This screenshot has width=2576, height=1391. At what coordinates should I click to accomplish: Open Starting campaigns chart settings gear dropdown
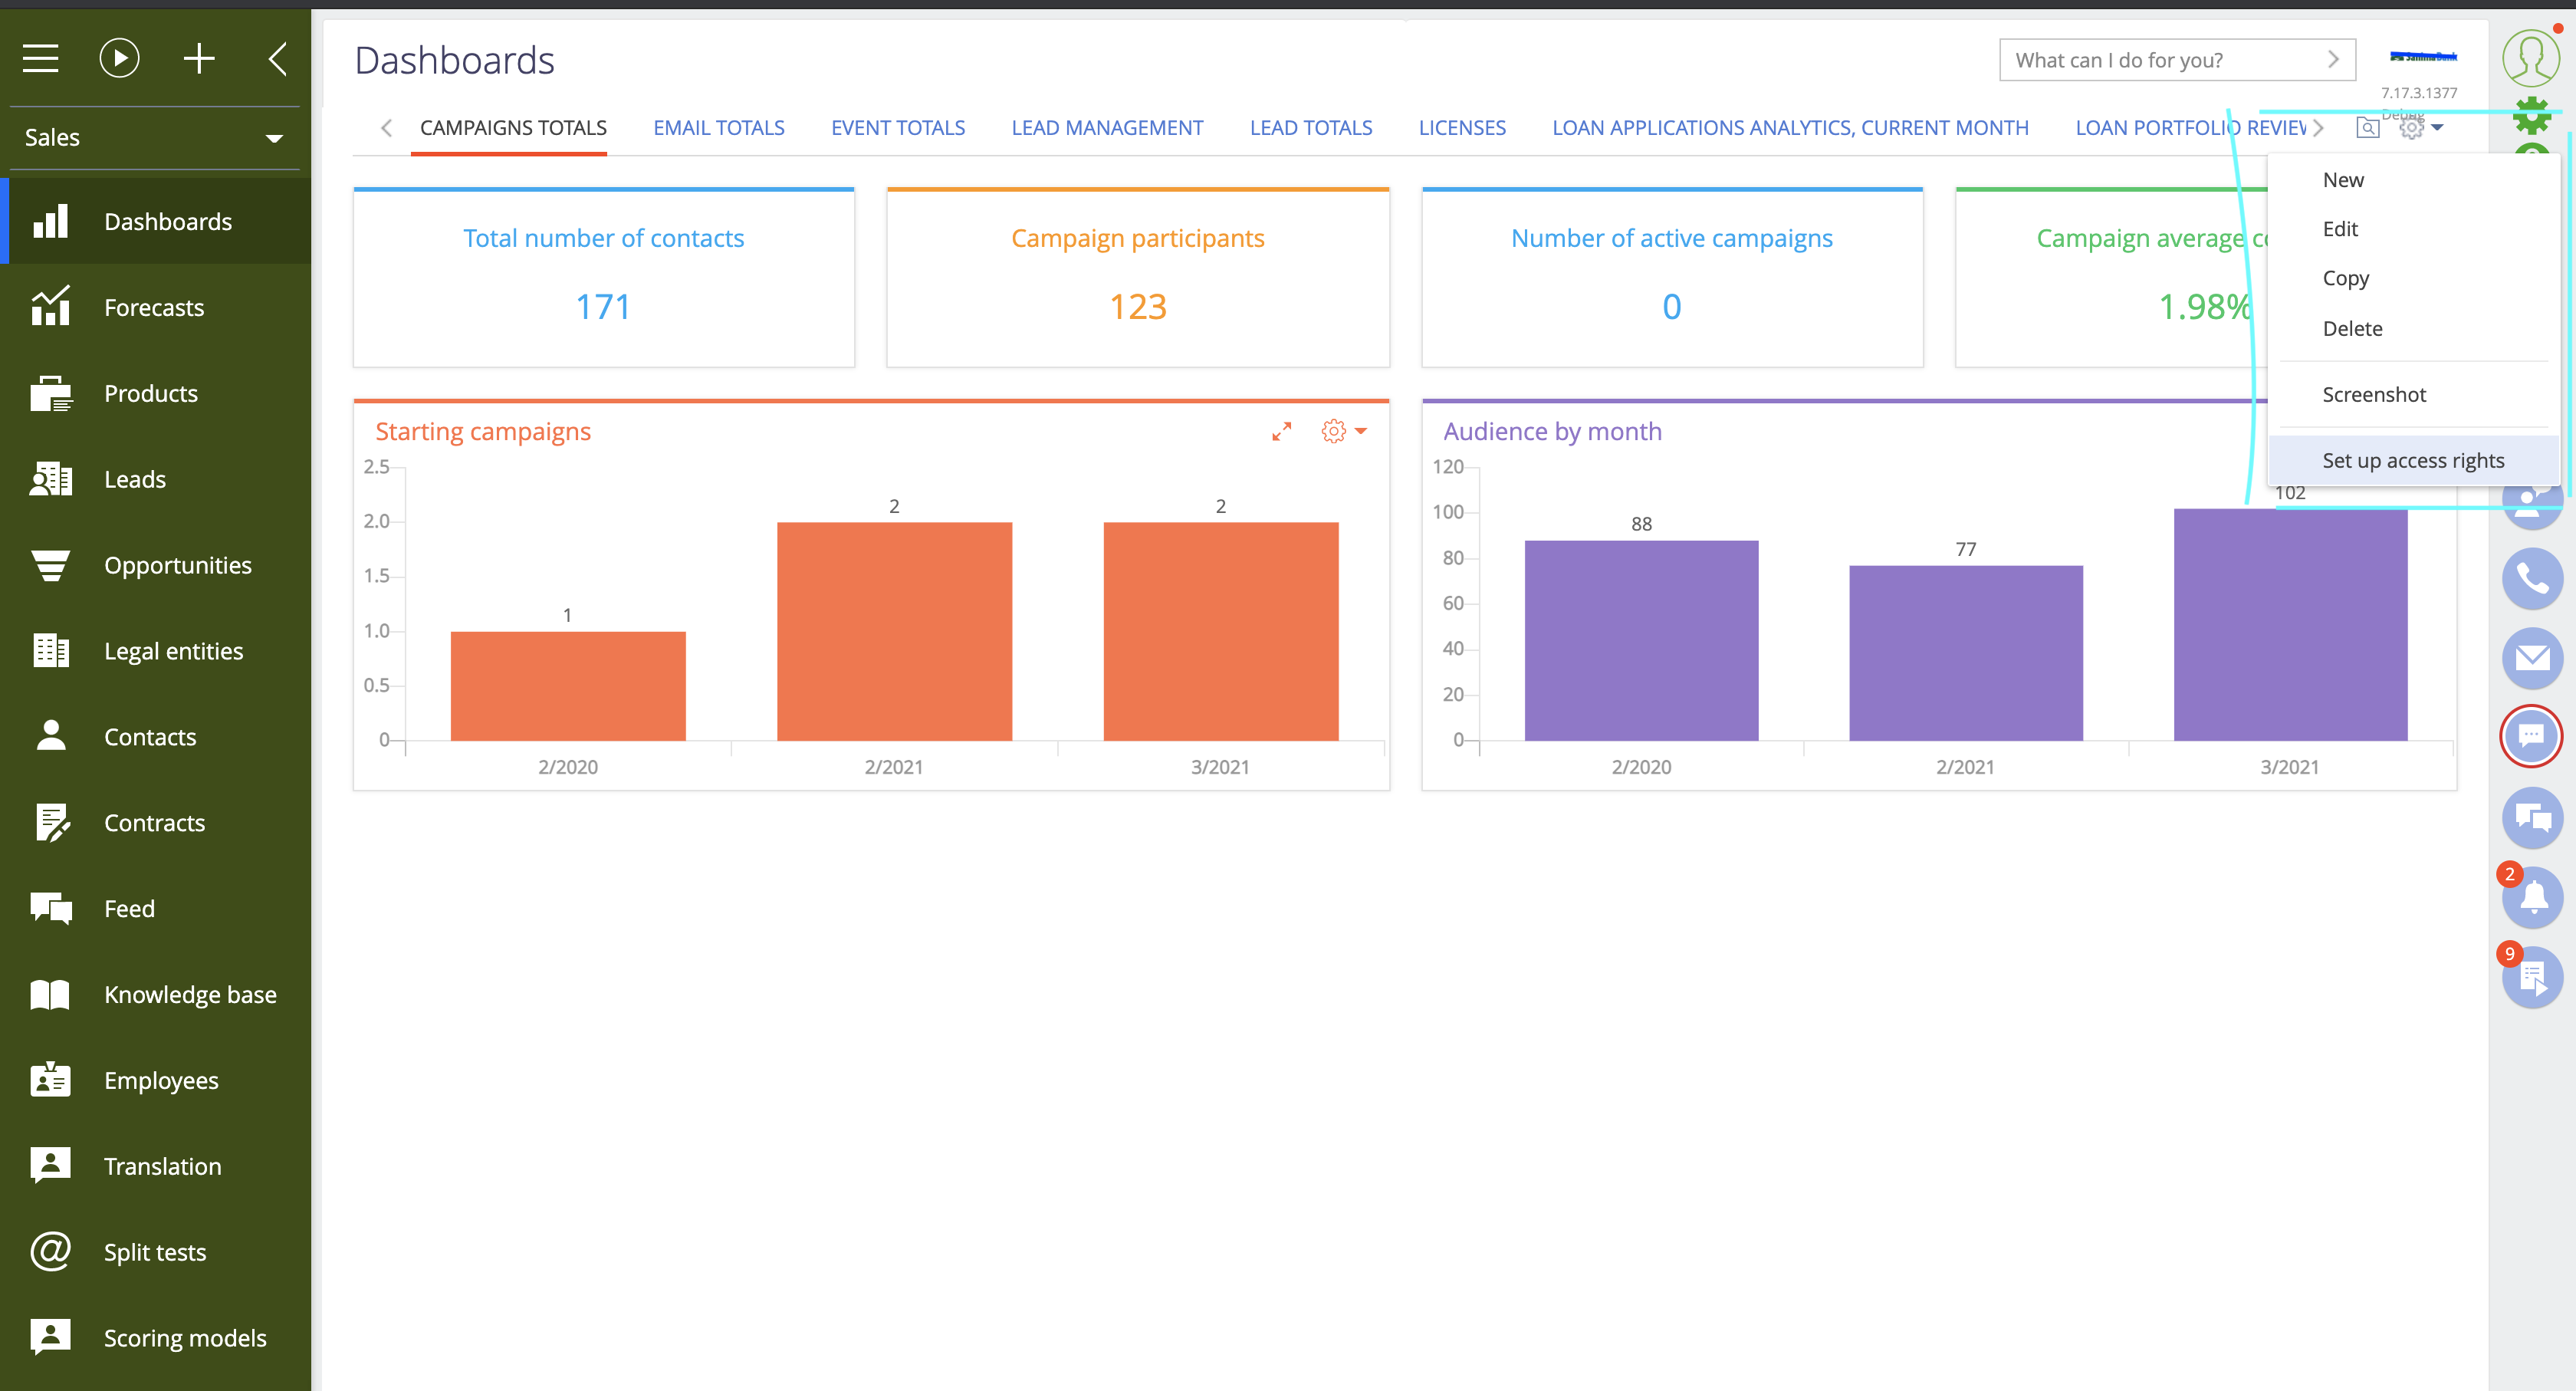(x=1343, y=431)
